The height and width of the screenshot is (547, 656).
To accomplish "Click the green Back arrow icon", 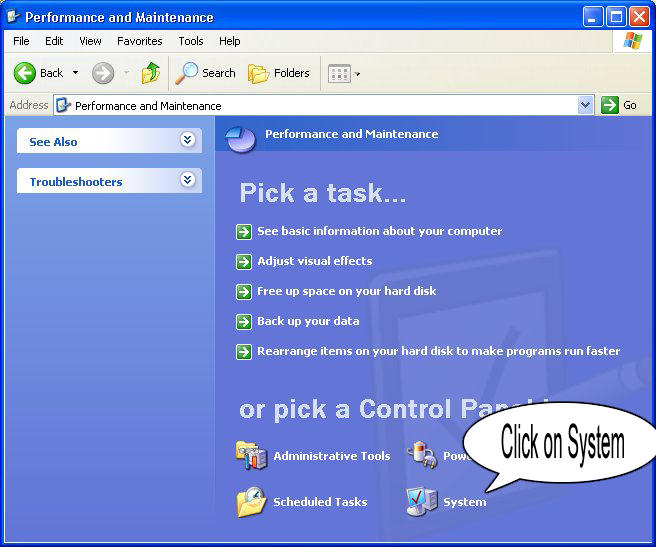I will (x=25, y=73).
